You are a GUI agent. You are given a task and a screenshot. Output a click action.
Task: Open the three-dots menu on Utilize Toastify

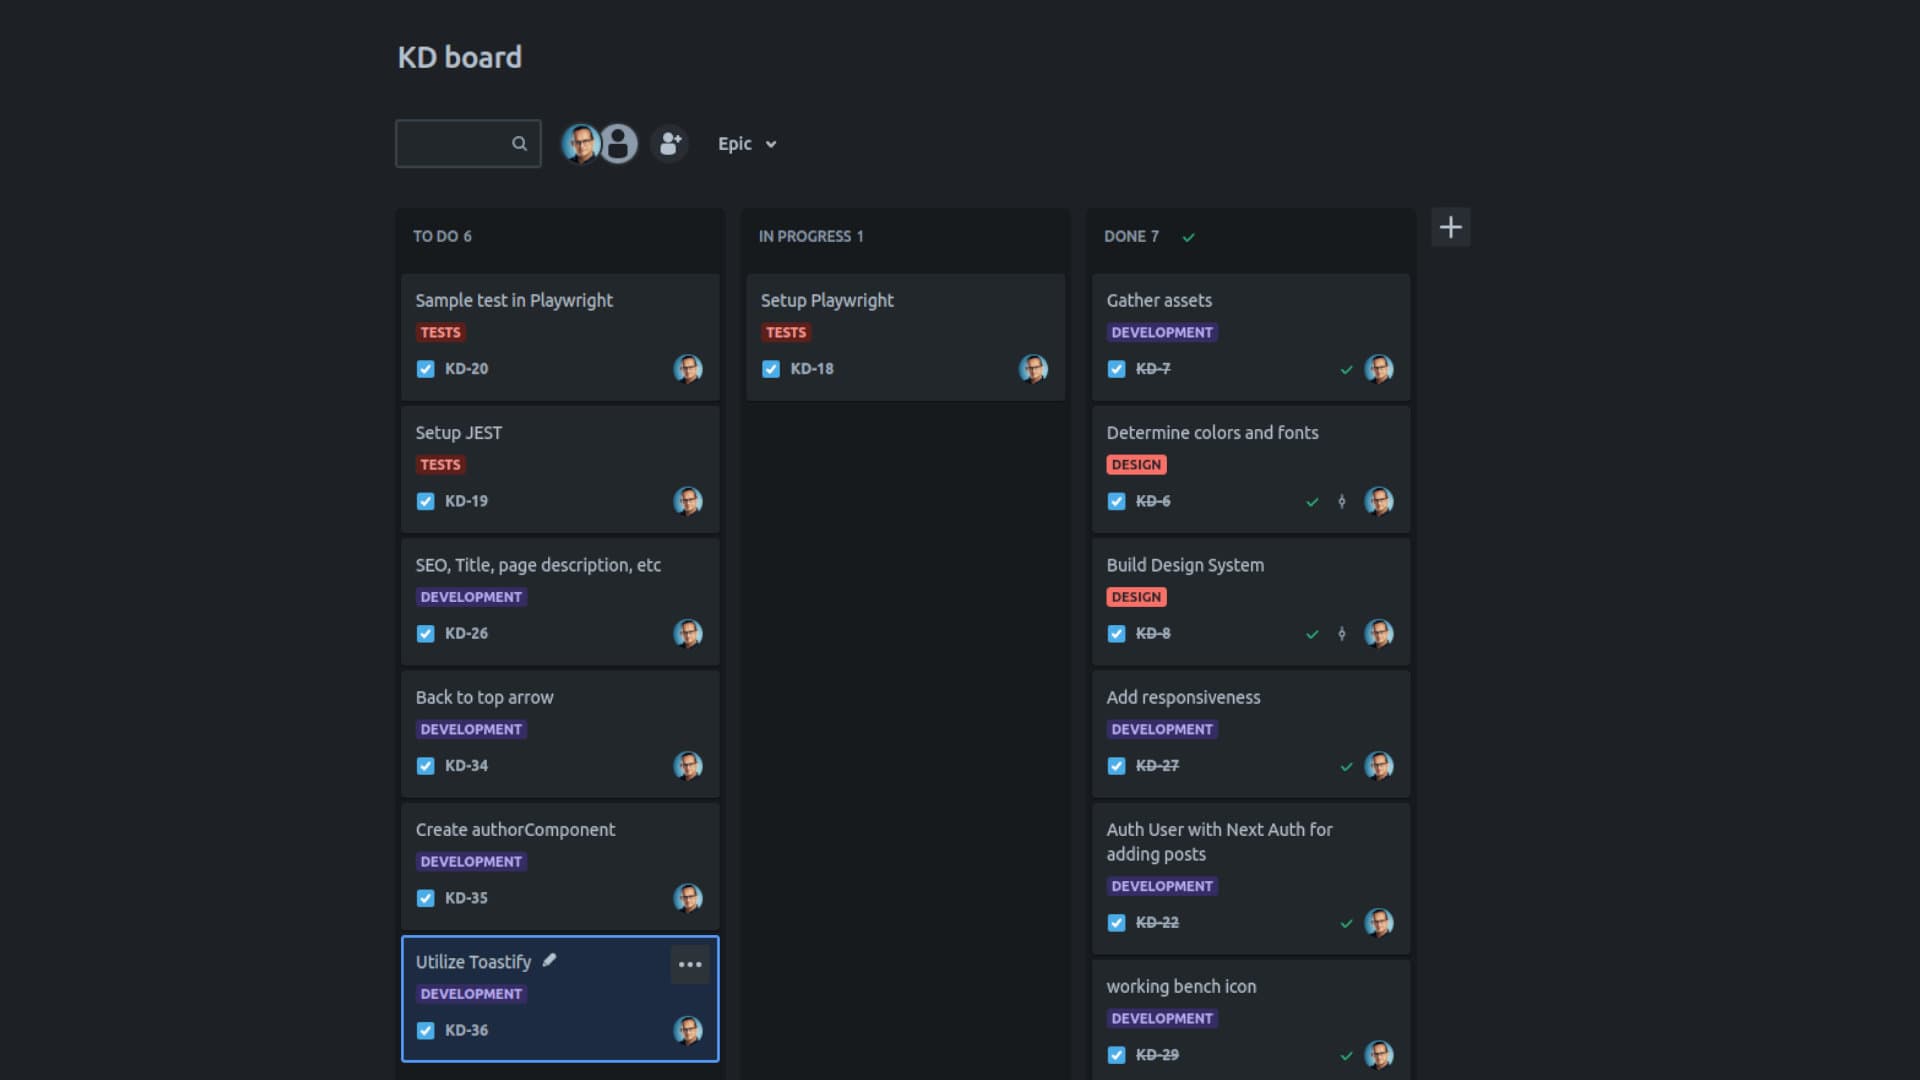click(x=690, y=965)
